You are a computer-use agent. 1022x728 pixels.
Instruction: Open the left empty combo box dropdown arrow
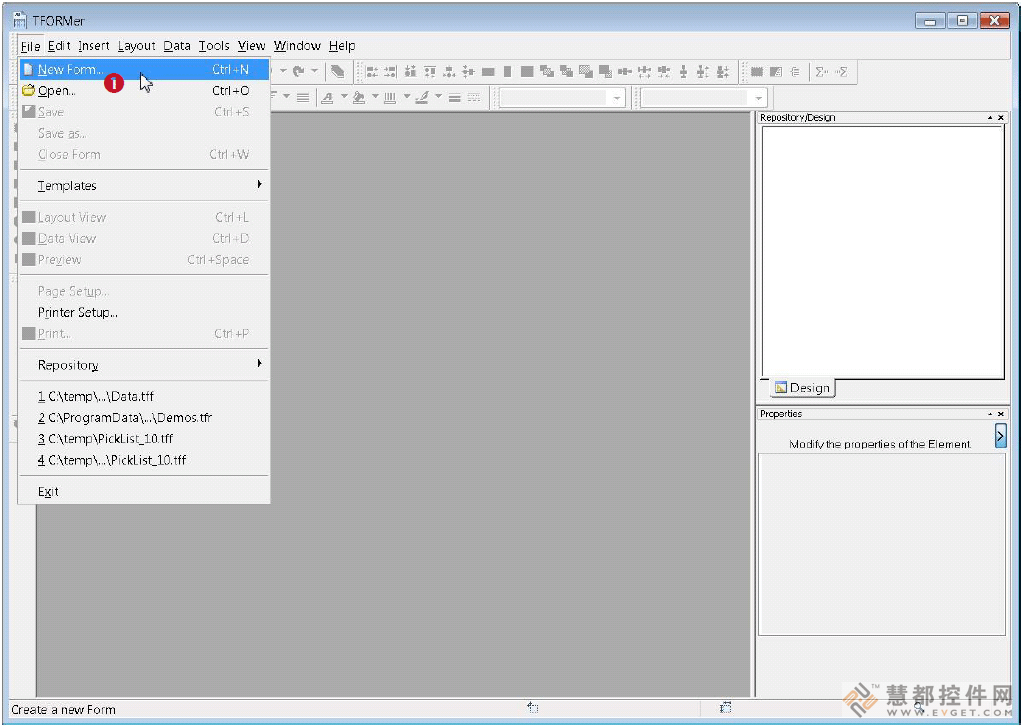[x=616, y=98]
